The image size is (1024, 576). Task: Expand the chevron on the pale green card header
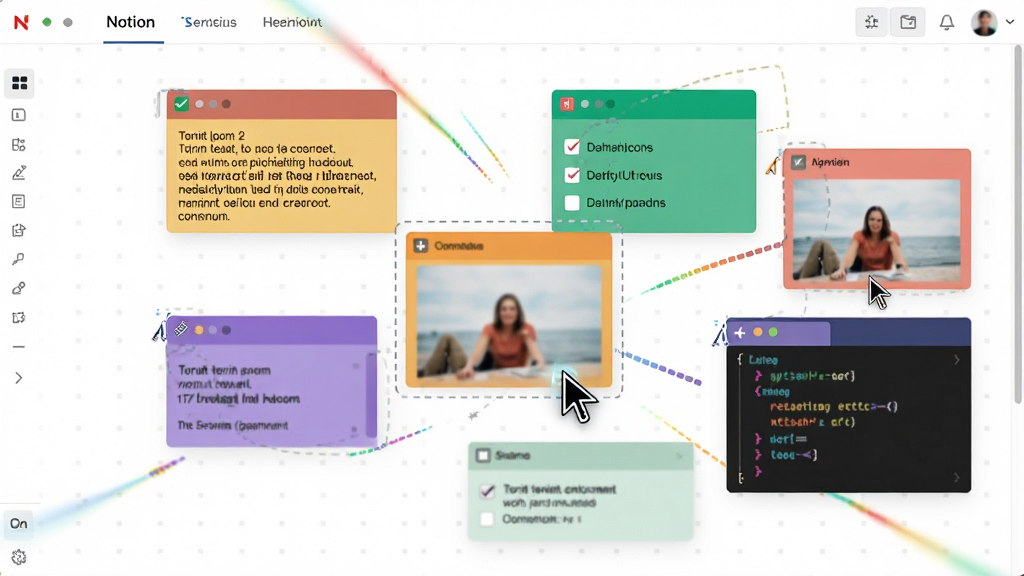[679, 456]
